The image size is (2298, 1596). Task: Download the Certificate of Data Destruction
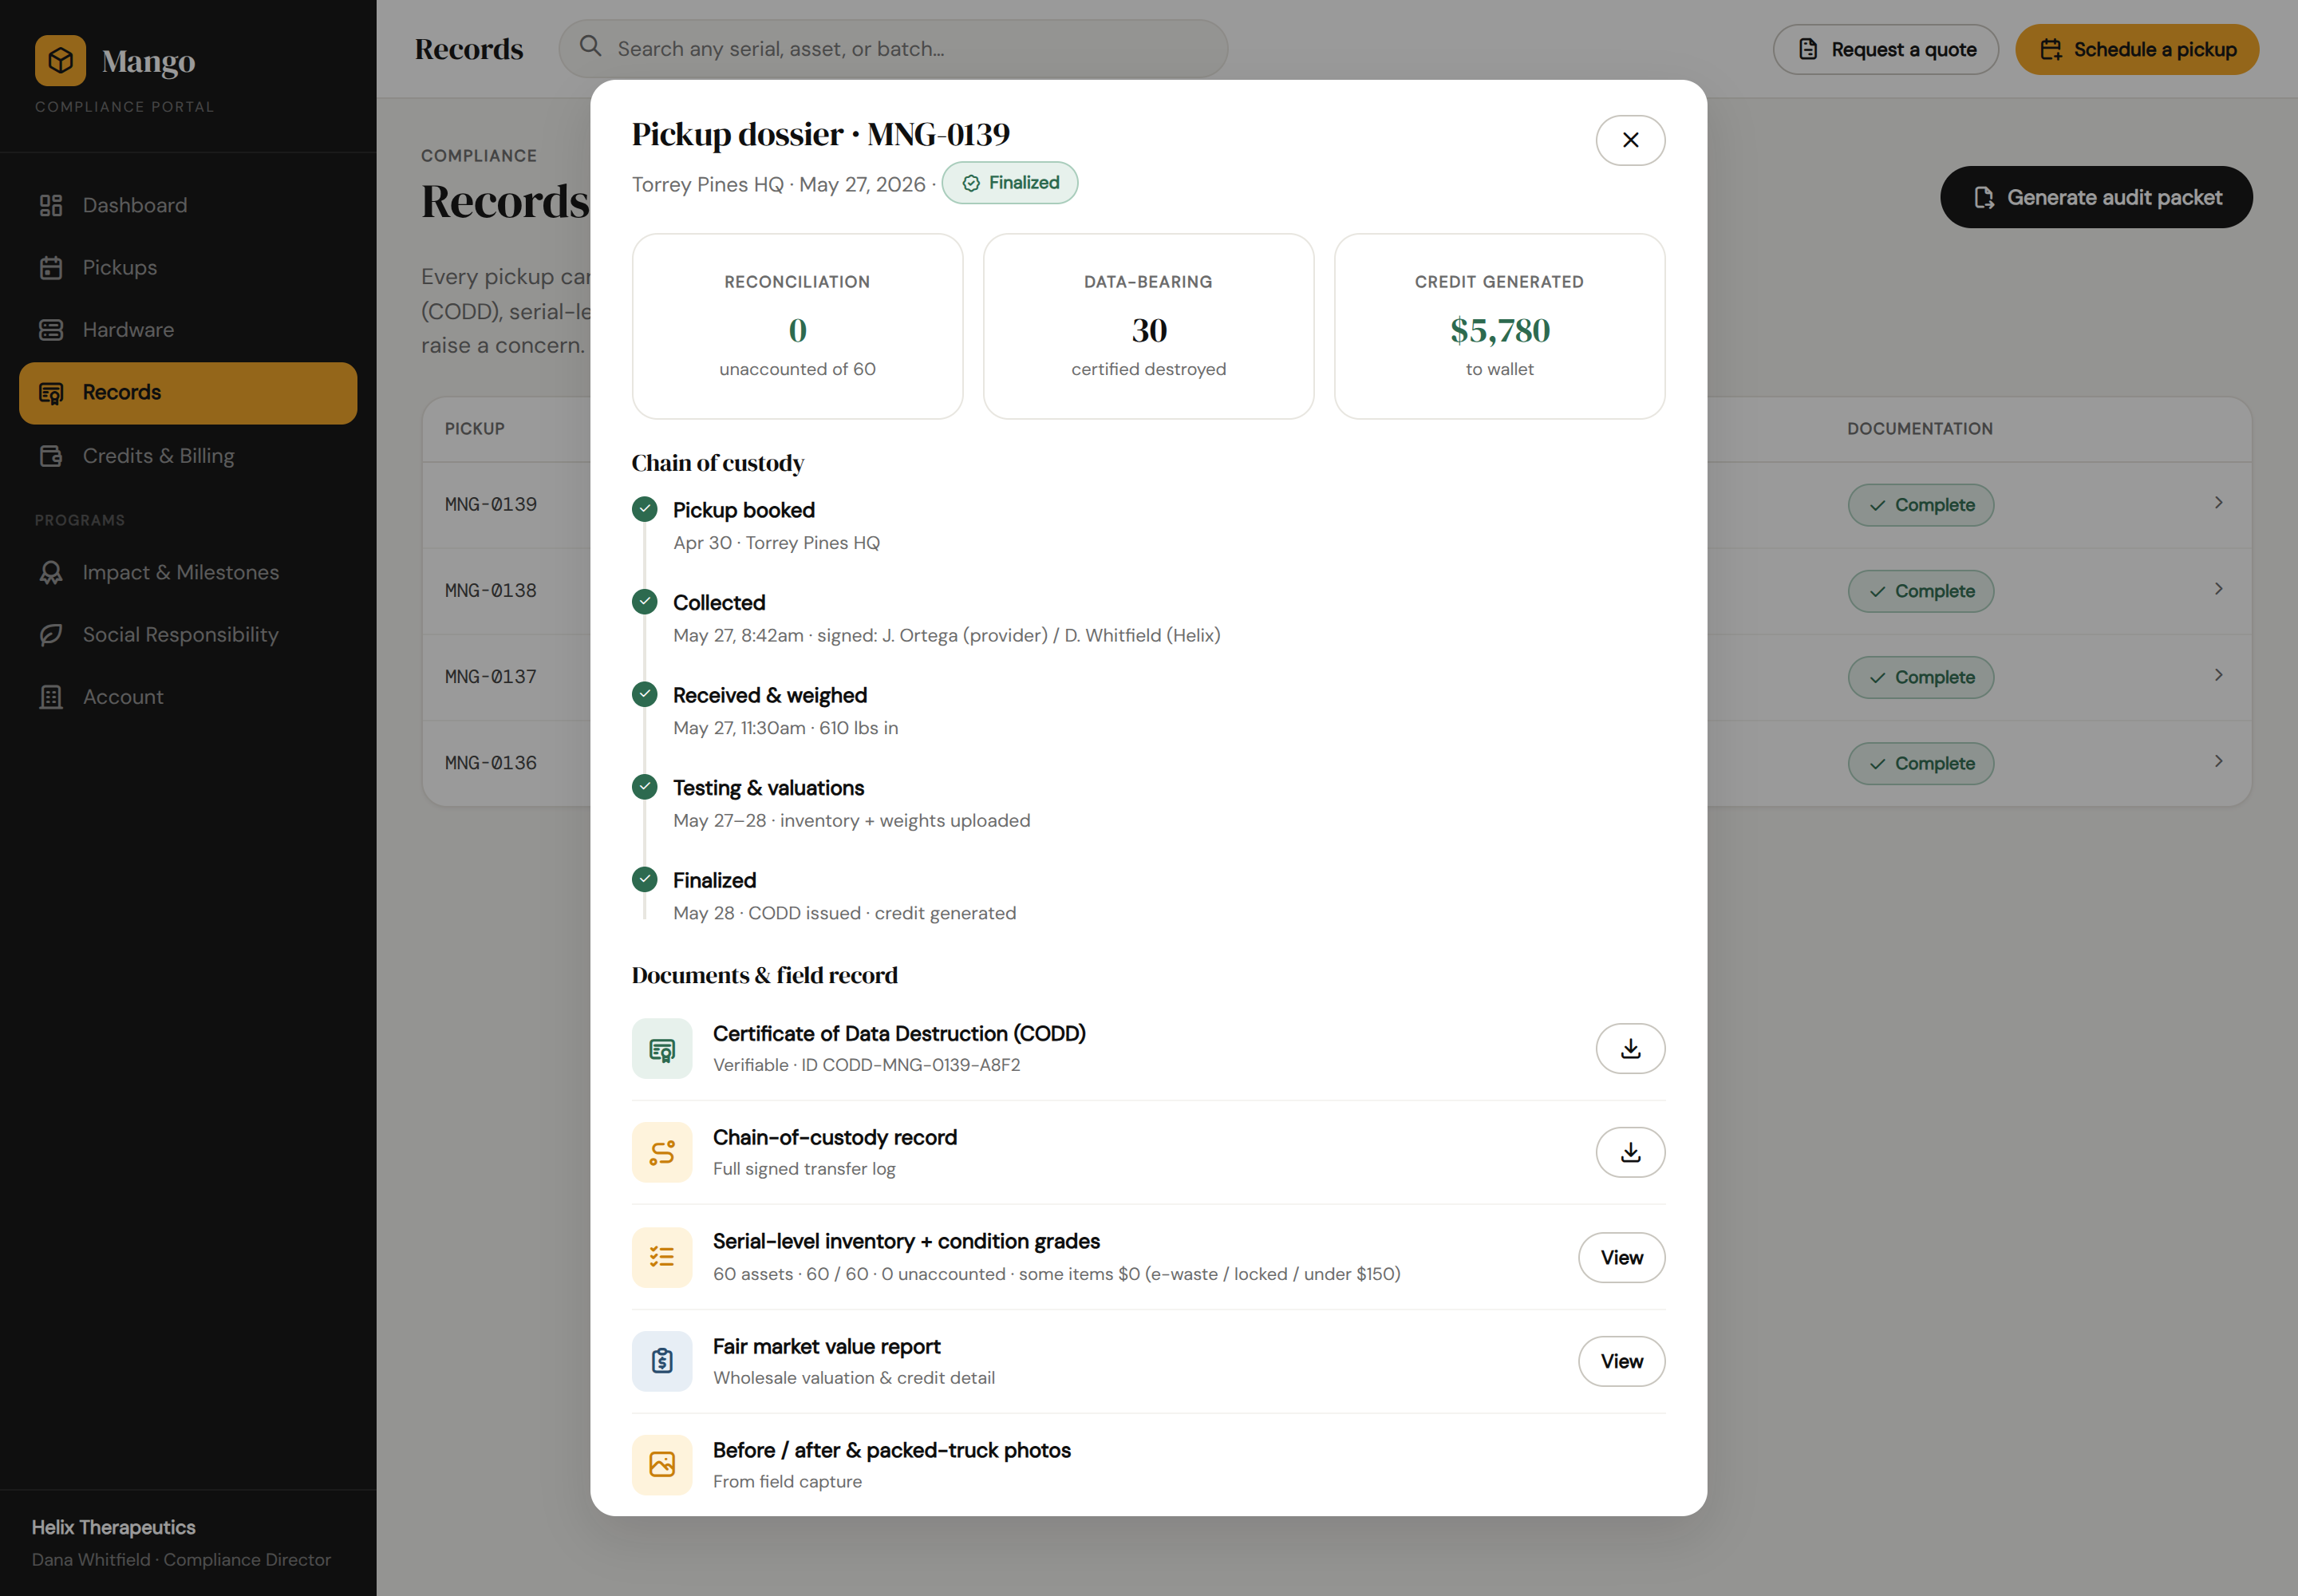1630,1048
